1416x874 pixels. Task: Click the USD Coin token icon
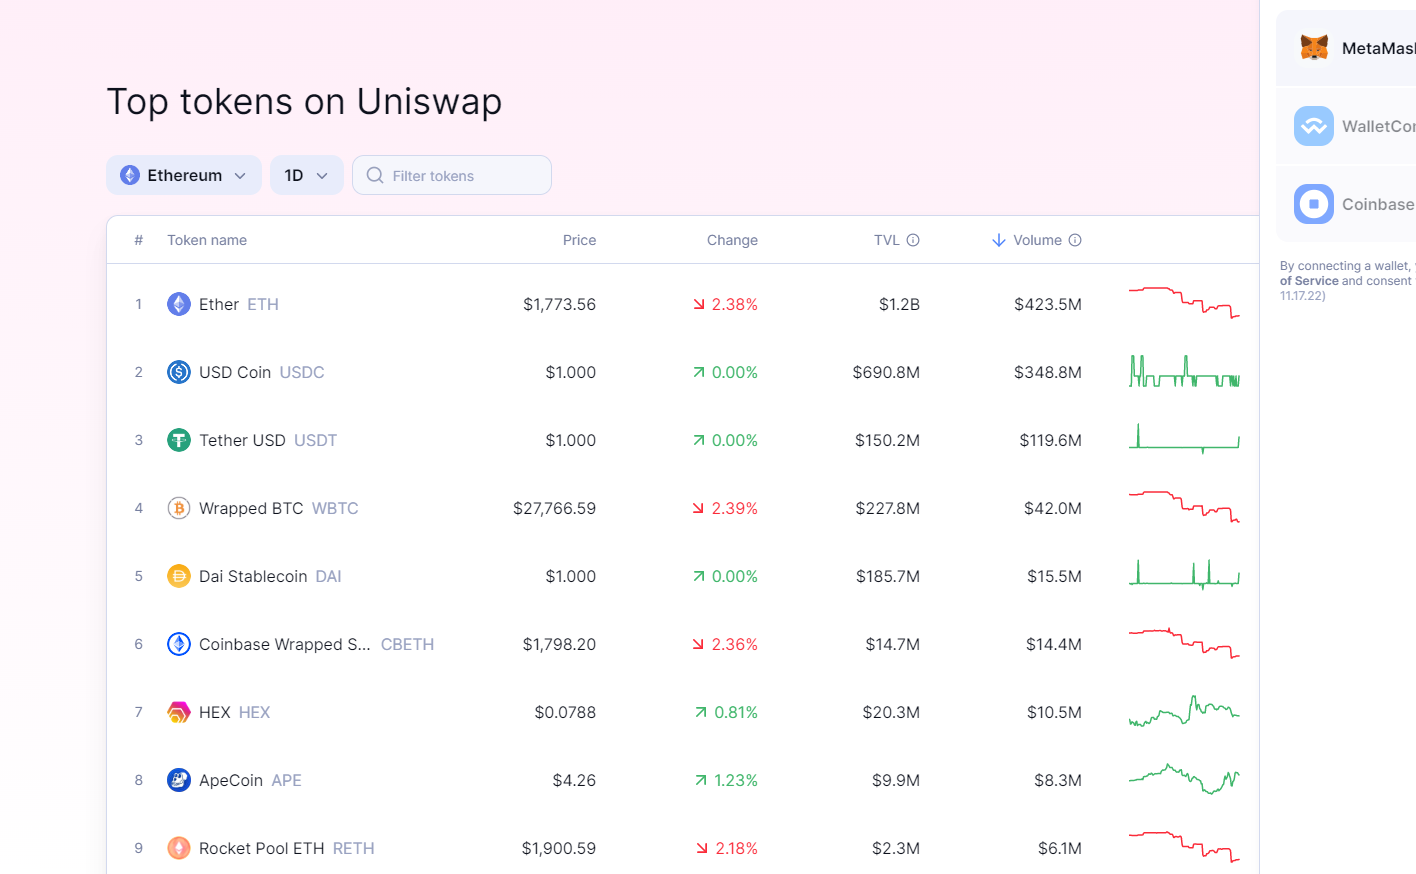pos(179,372)
